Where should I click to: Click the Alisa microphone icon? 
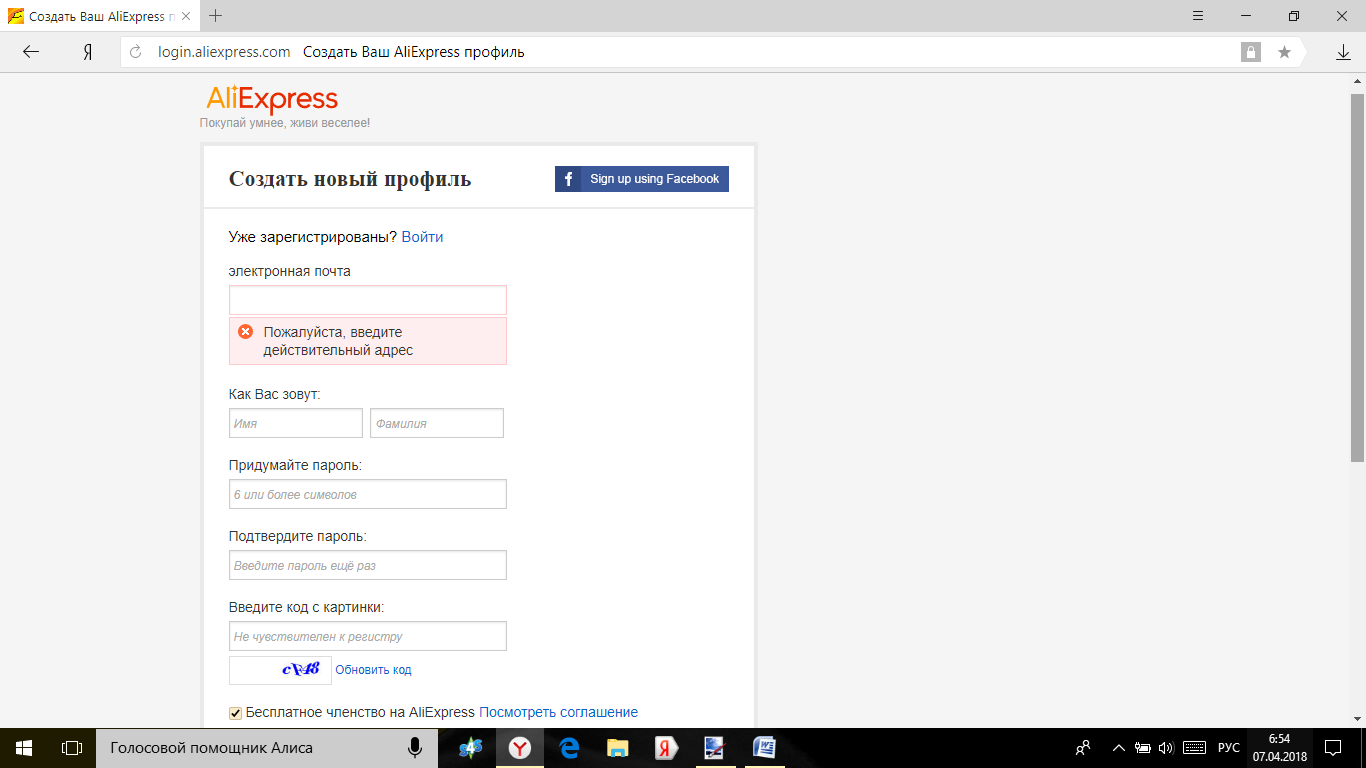pos(414,747)
